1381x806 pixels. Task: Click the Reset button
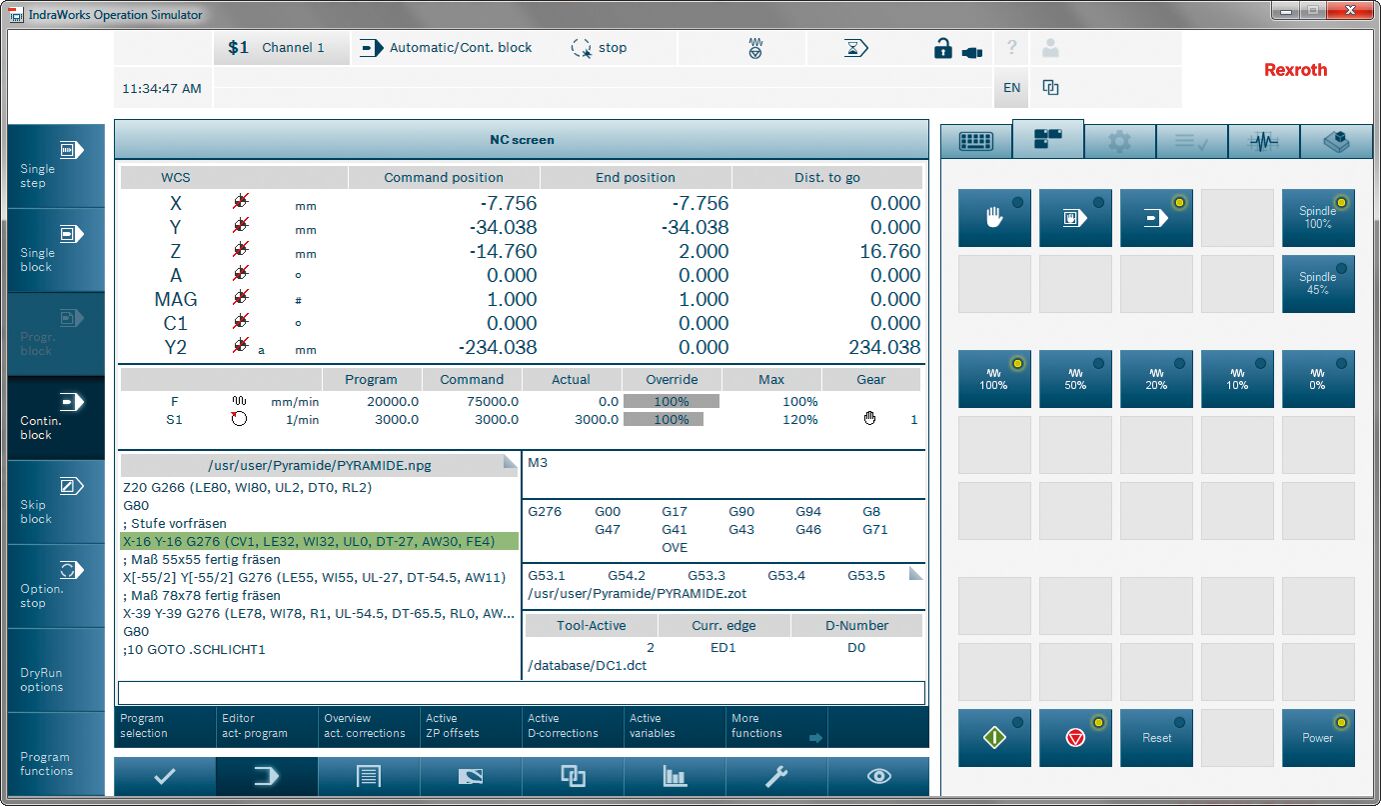[1156, 738]
